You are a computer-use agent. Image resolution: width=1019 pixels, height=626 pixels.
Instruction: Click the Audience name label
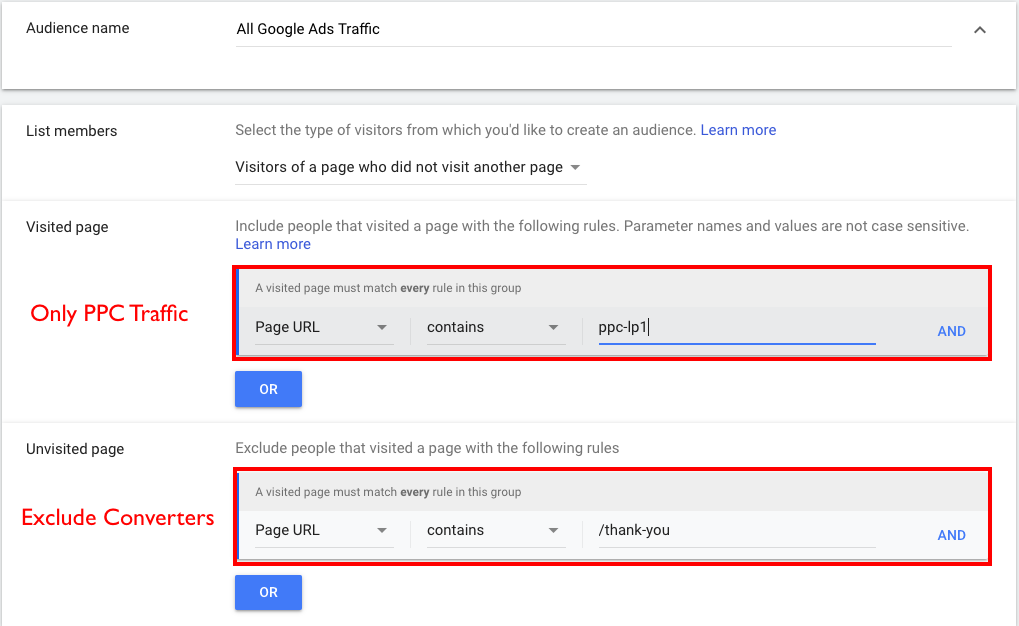[77, 28]
